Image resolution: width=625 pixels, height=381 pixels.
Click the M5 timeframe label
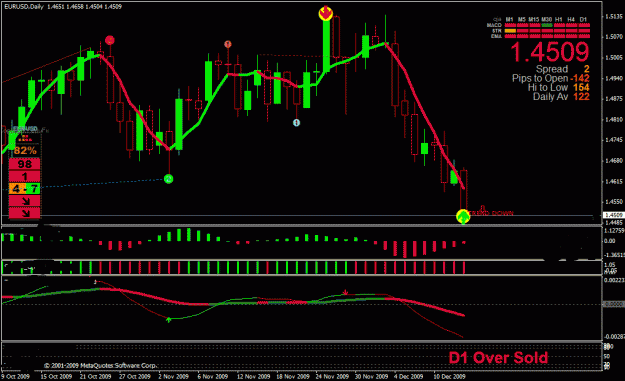(x=522, y=19)
